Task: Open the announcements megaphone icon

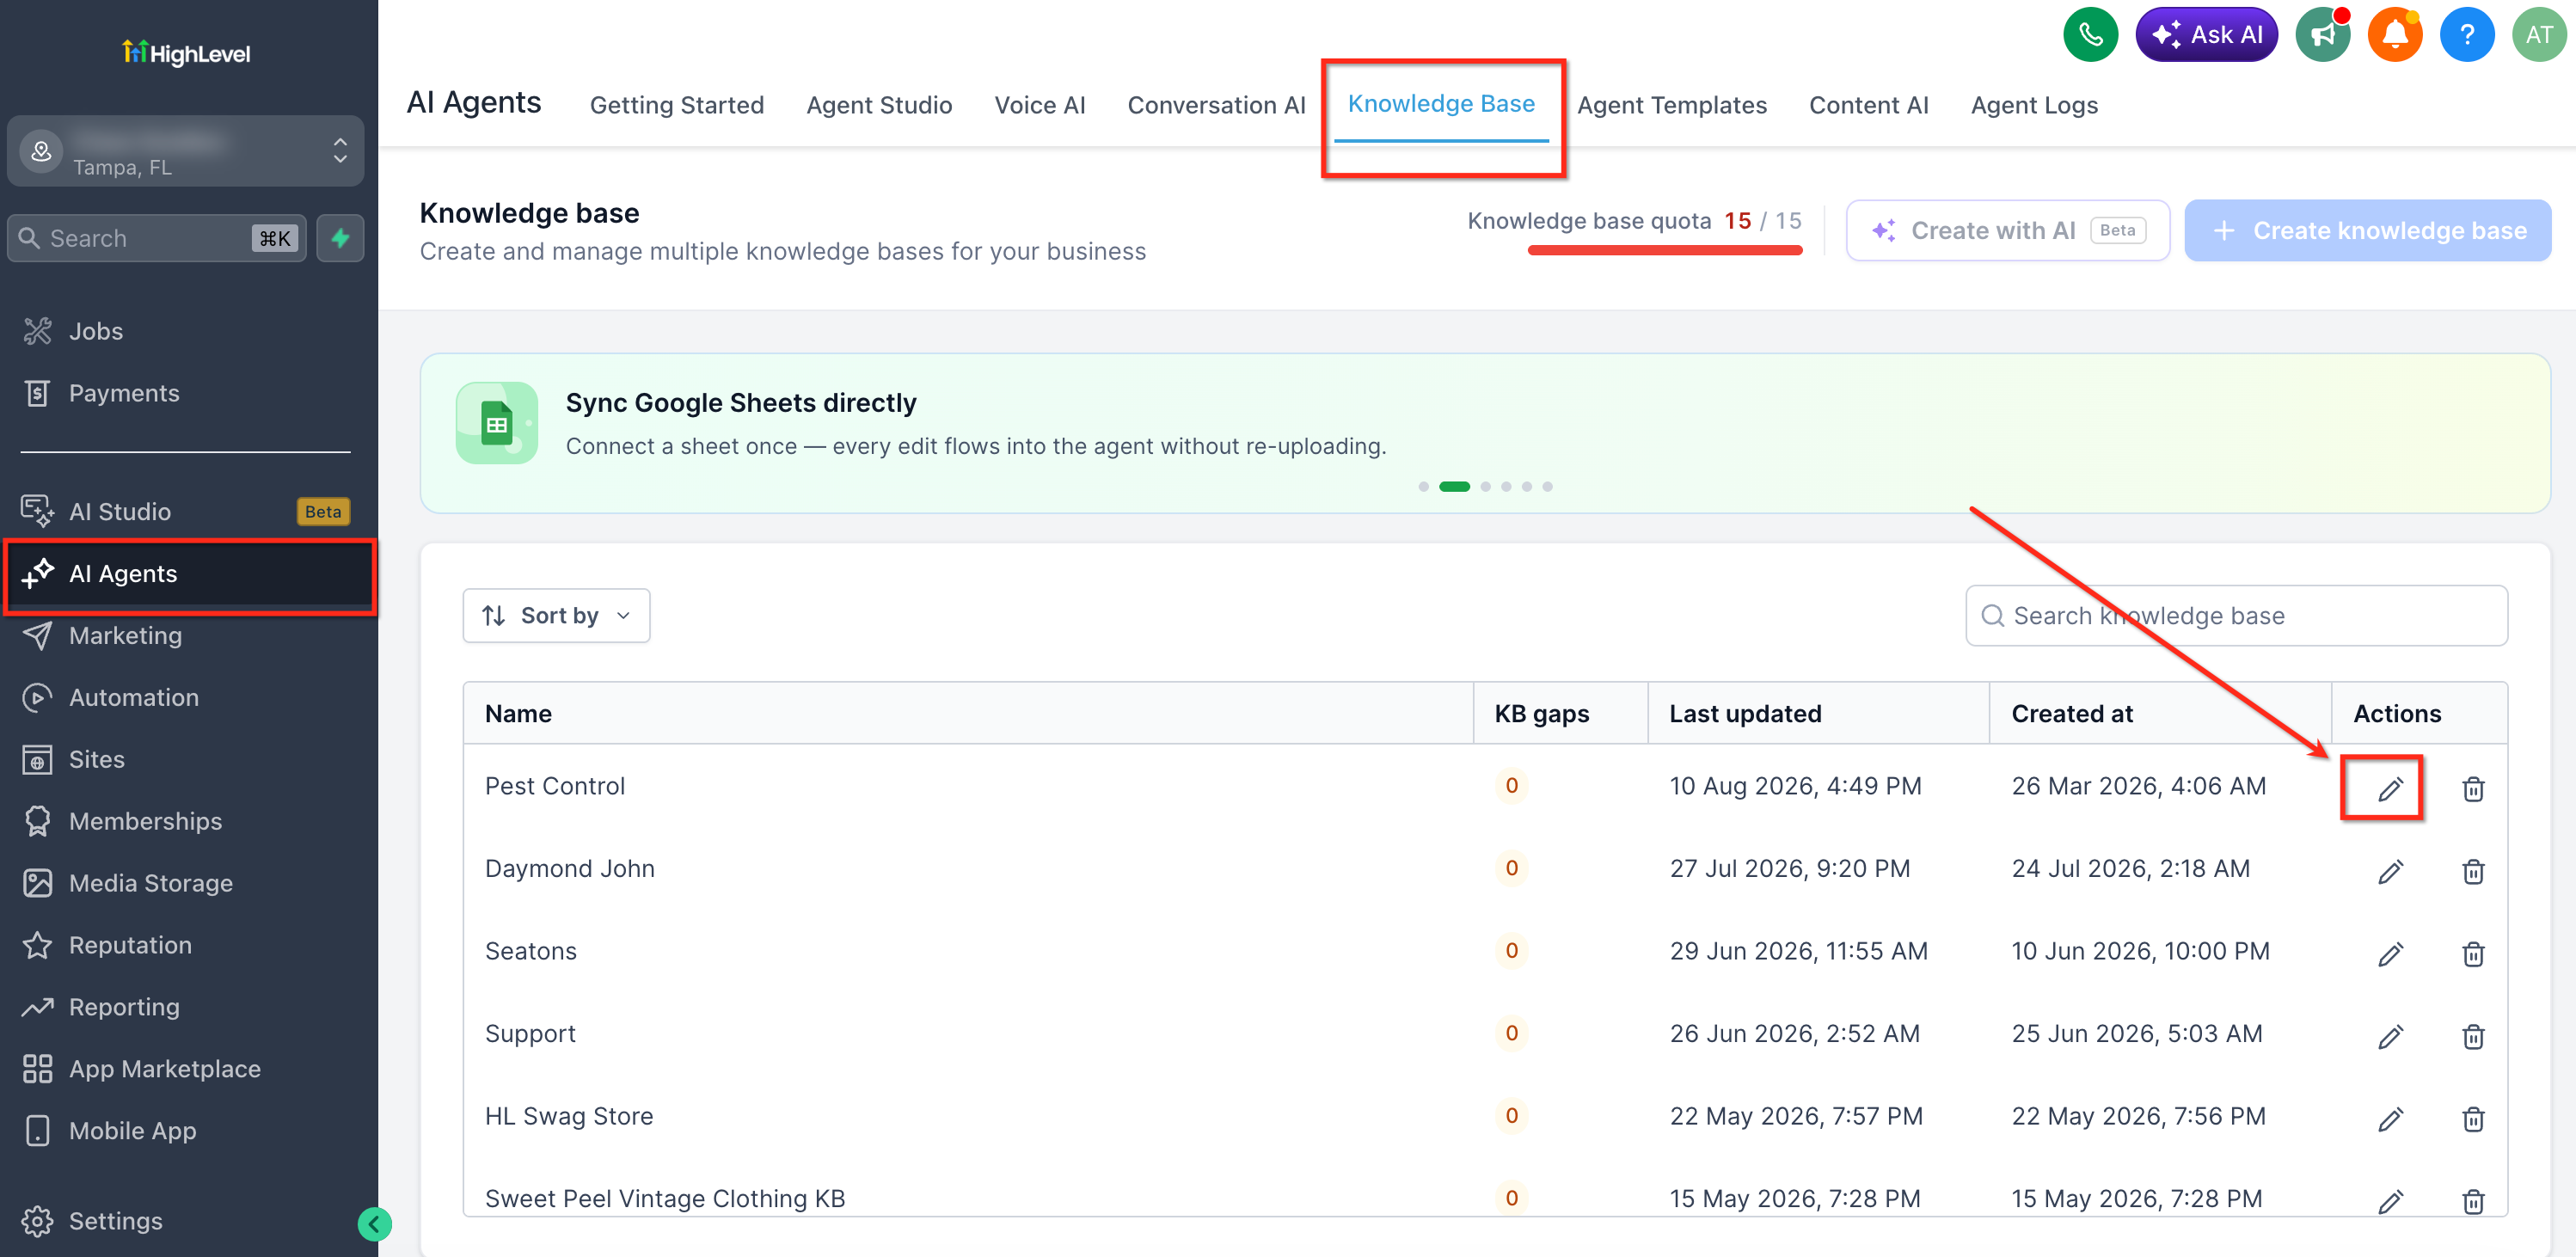Action: point(2322,35)
